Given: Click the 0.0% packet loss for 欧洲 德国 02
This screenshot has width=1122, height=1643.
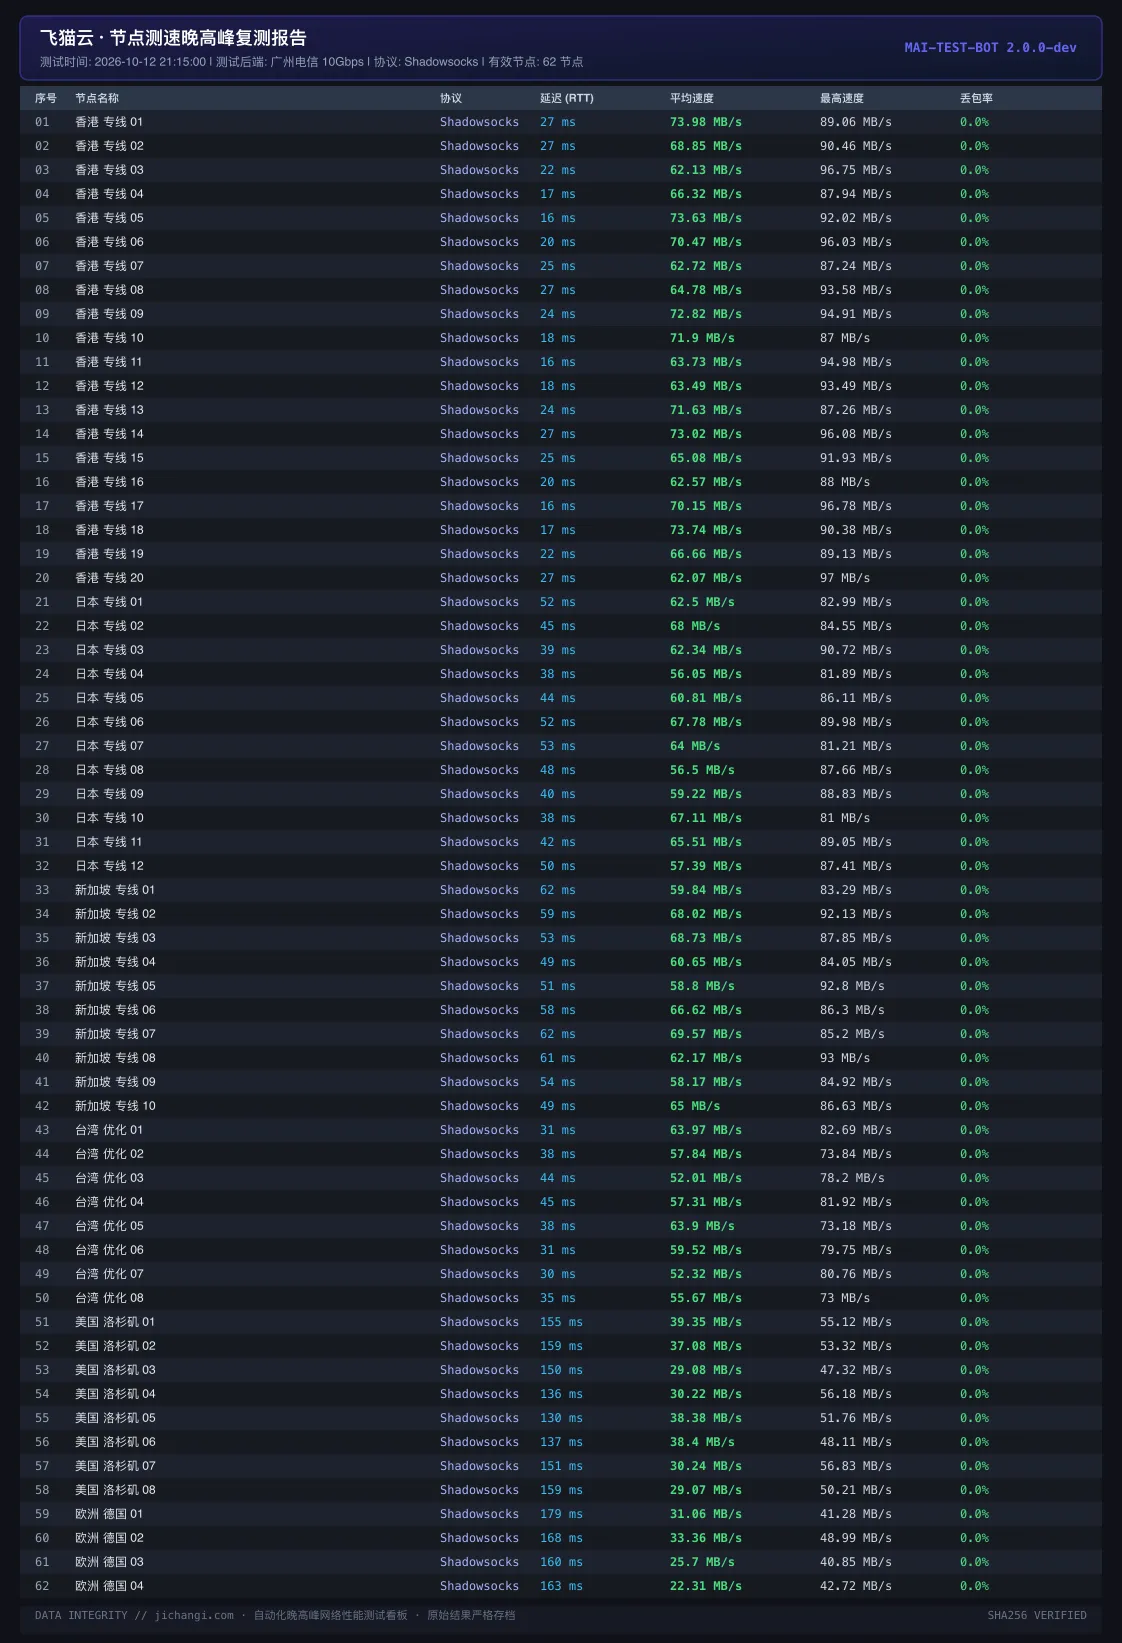Looking at the screenshot, I should click(x=974, y=1538).
